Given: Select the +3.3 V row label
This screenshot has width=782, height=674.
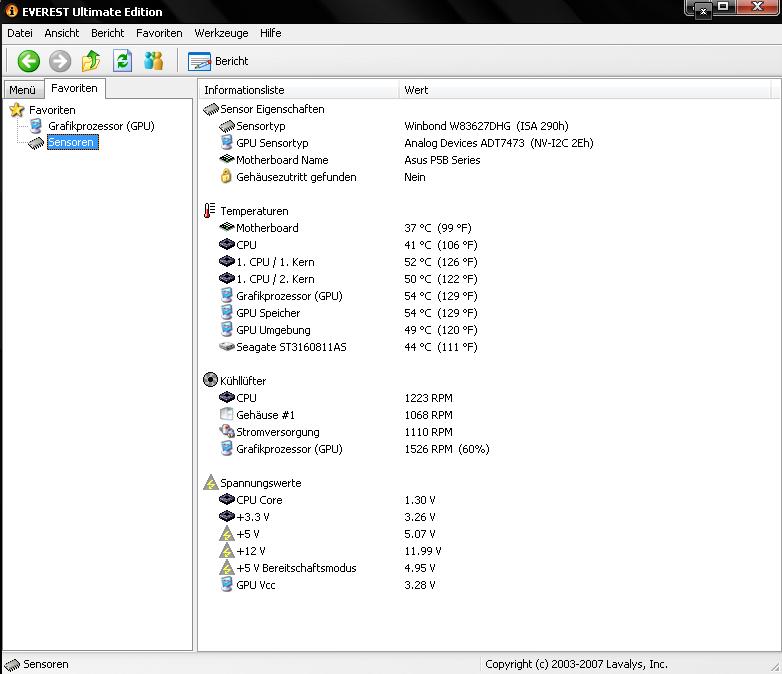Looking at the screenshot, I should tap(253, 517).
